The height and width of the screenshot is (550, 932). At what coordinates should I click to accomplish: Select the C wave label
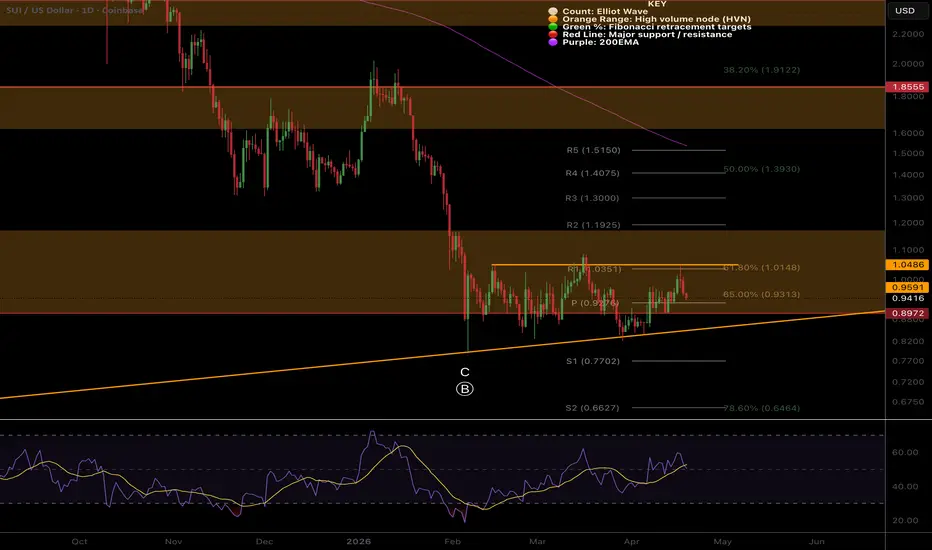coord(465,372)
